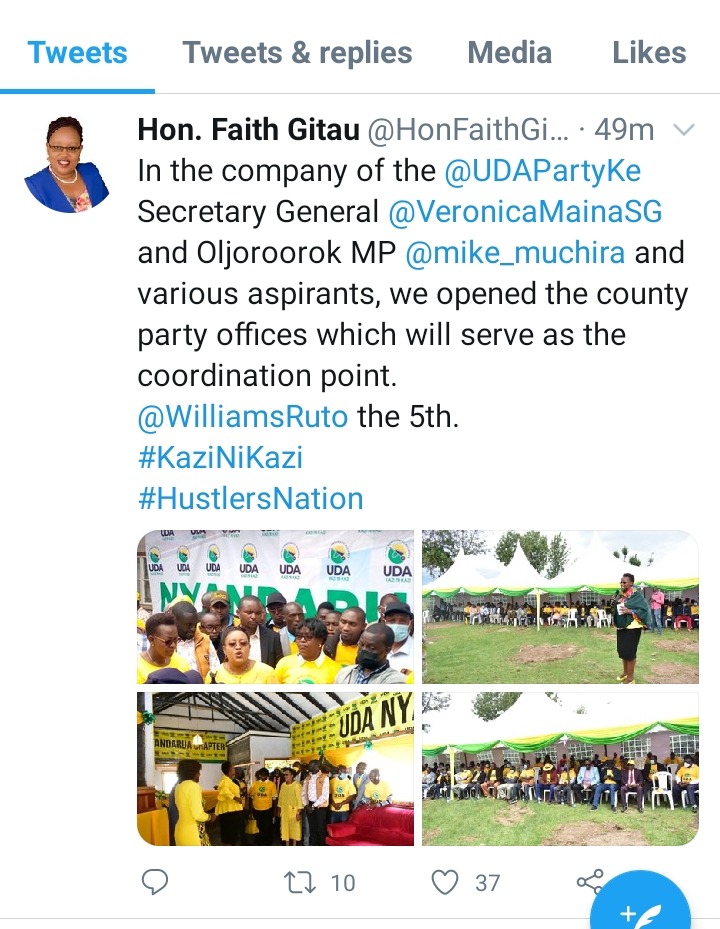Screen dimensions: 720x929
Task: Select the Likes tab
Action: point(649,52)
